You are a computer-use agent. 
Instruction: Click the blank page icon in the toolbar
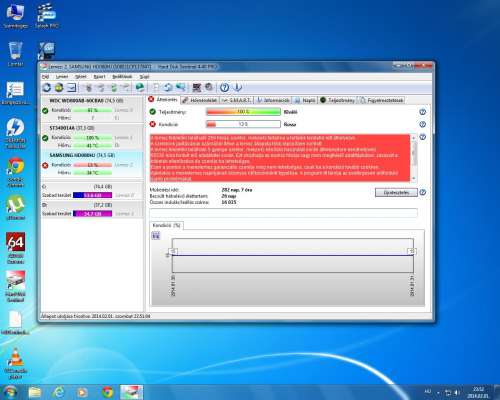(x=156, y=87)
